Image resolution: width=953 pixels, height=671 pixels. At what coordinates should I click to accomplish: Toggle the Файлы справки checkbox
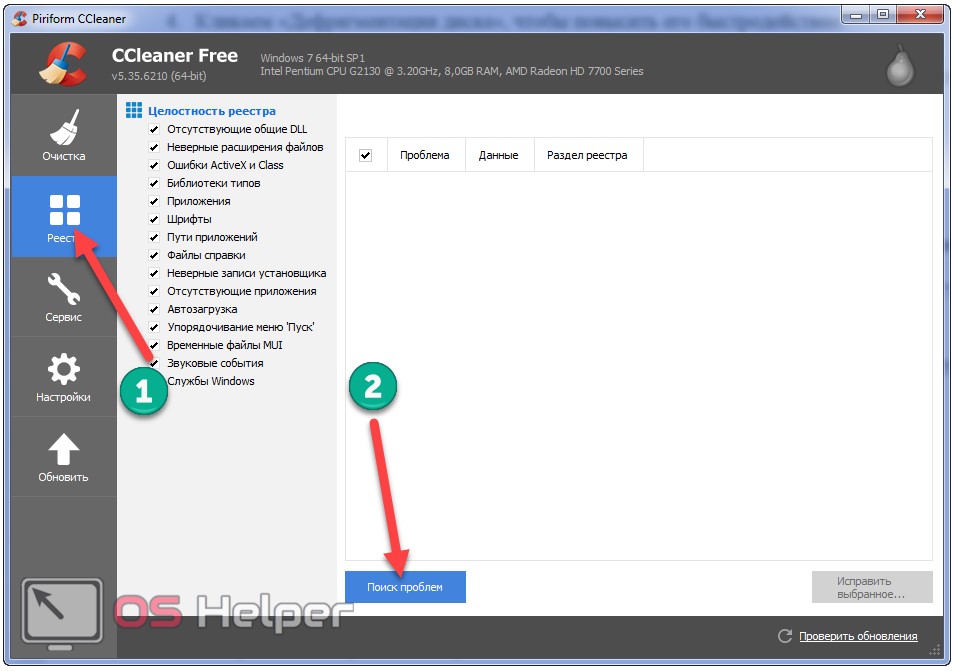coord(154,256)
